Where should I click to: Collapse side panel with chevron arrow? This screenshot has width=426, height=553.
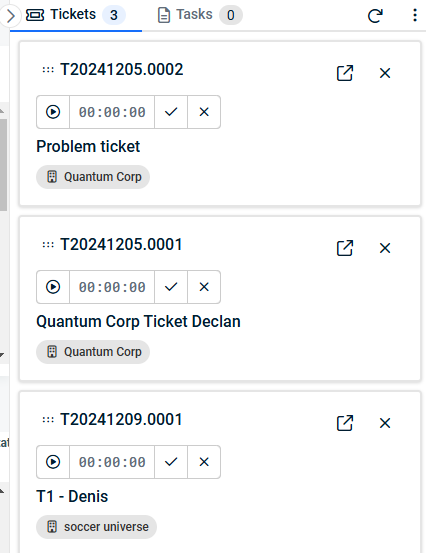(11, 16)
